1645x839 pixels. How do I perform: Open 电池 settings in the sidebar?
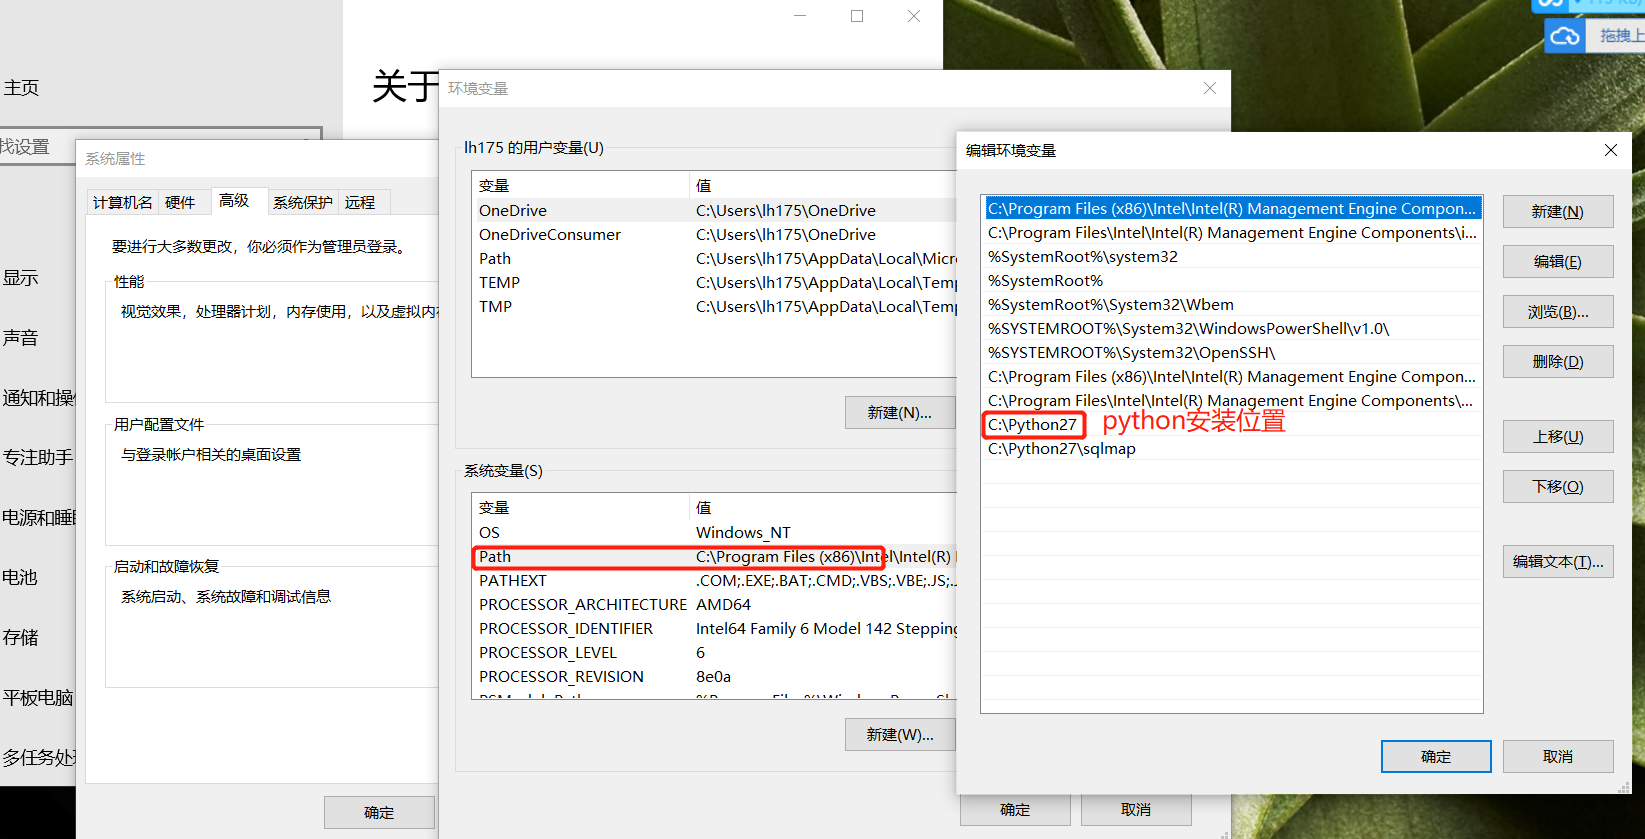(20, 578)
